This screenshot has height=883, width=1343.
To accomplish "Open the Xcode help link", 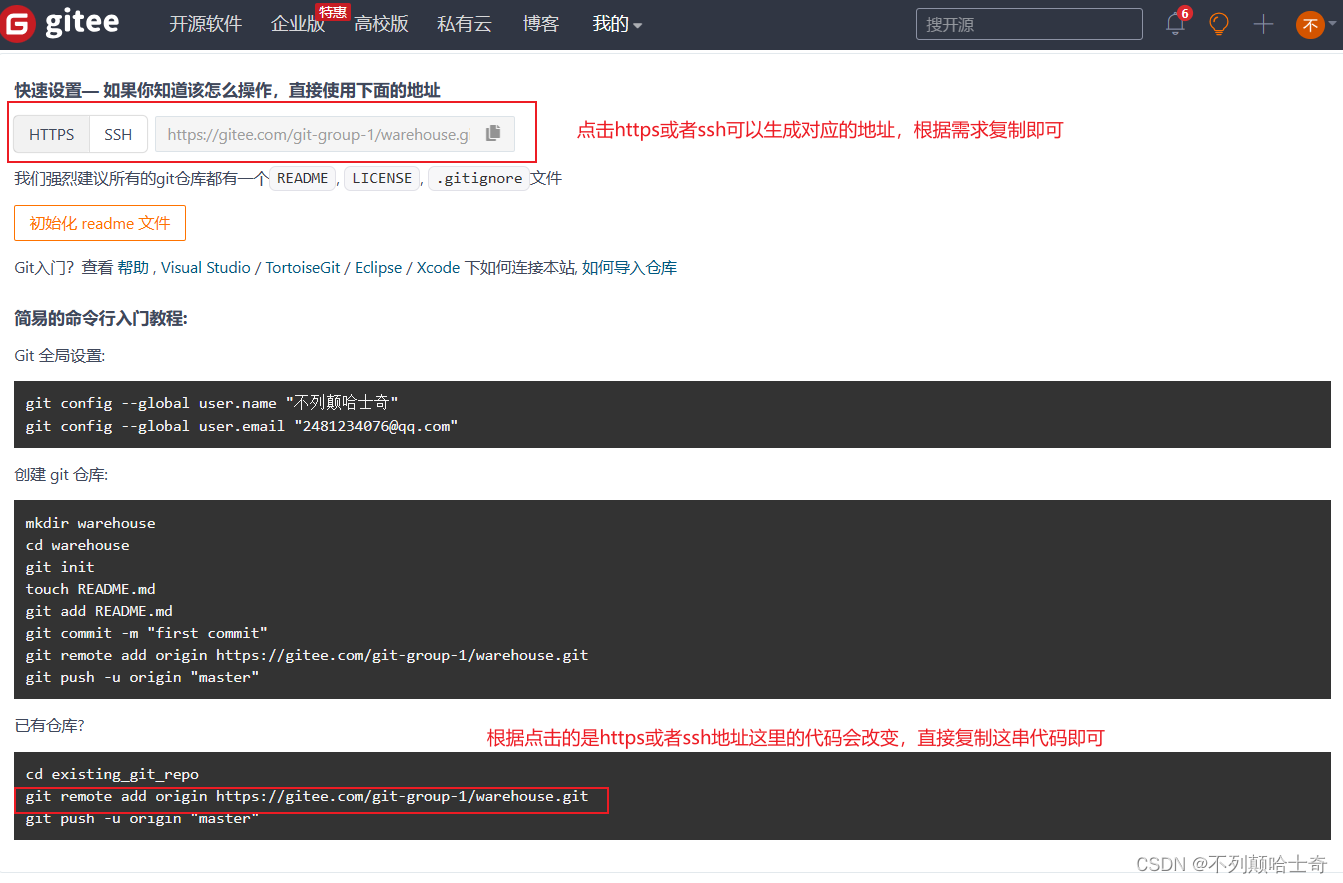I will [438, 268].
